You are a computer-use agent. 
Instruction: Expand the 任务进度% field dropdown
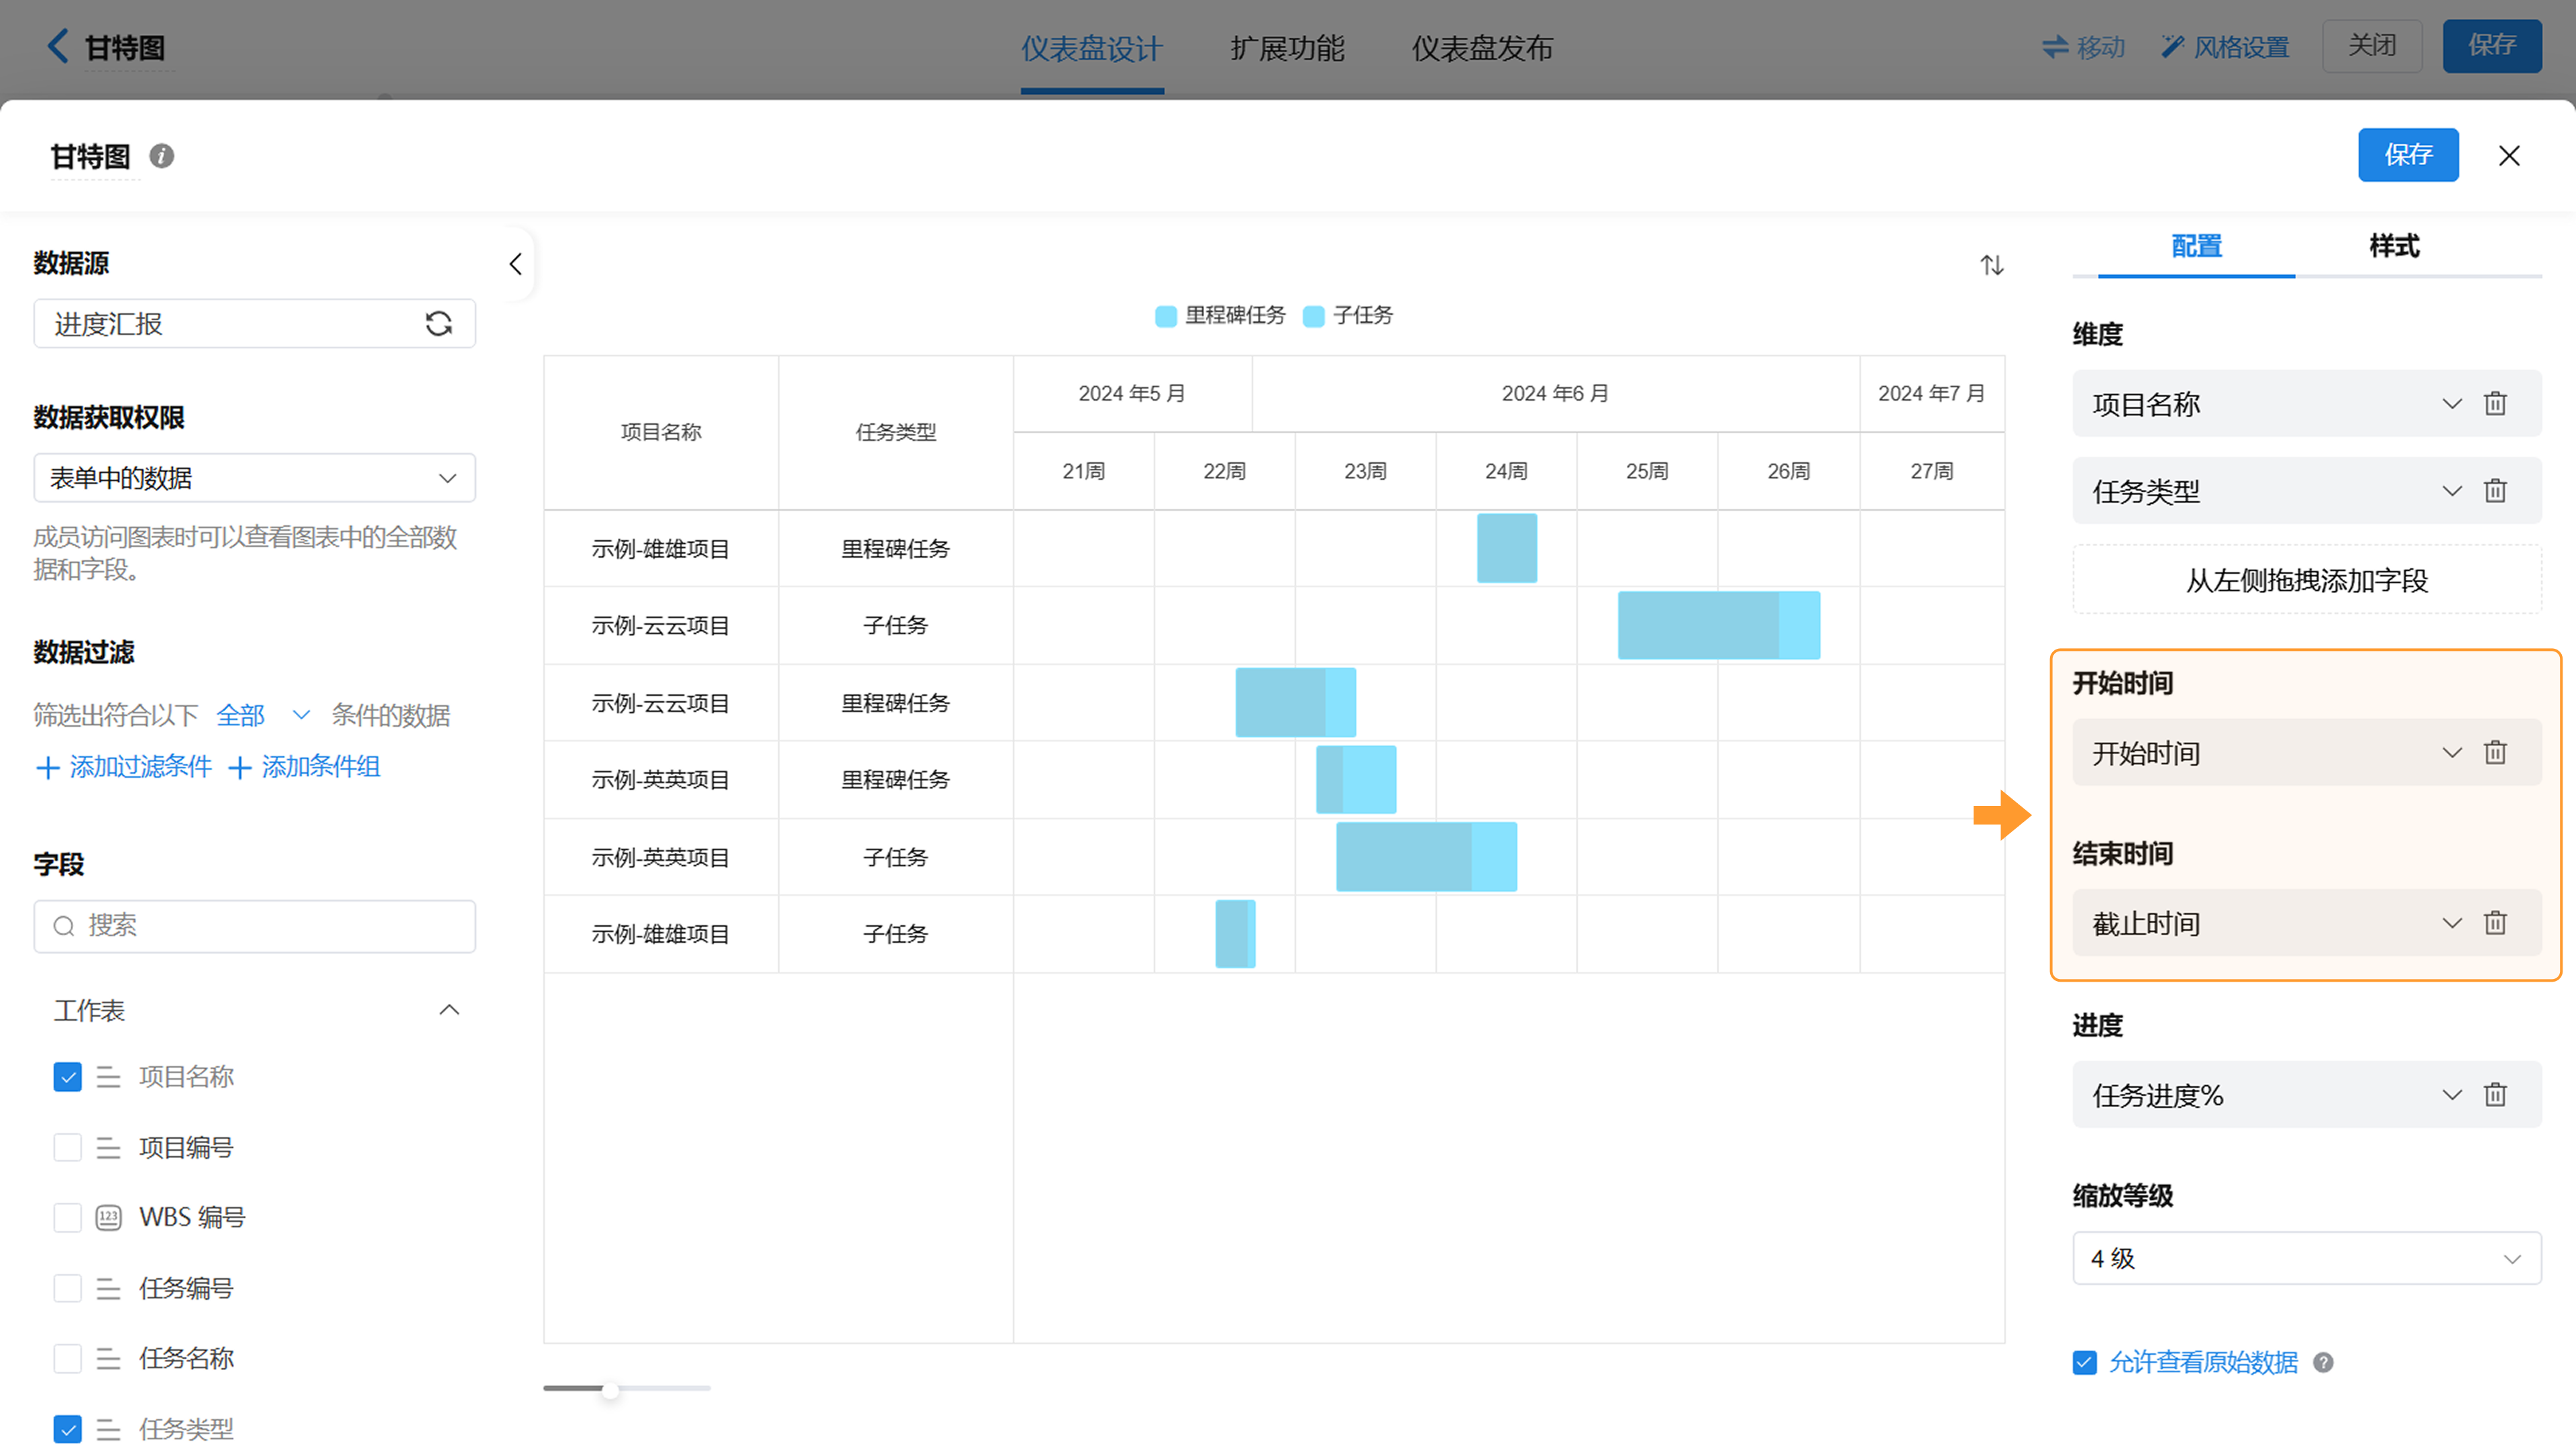(x=2452, y=1095)
